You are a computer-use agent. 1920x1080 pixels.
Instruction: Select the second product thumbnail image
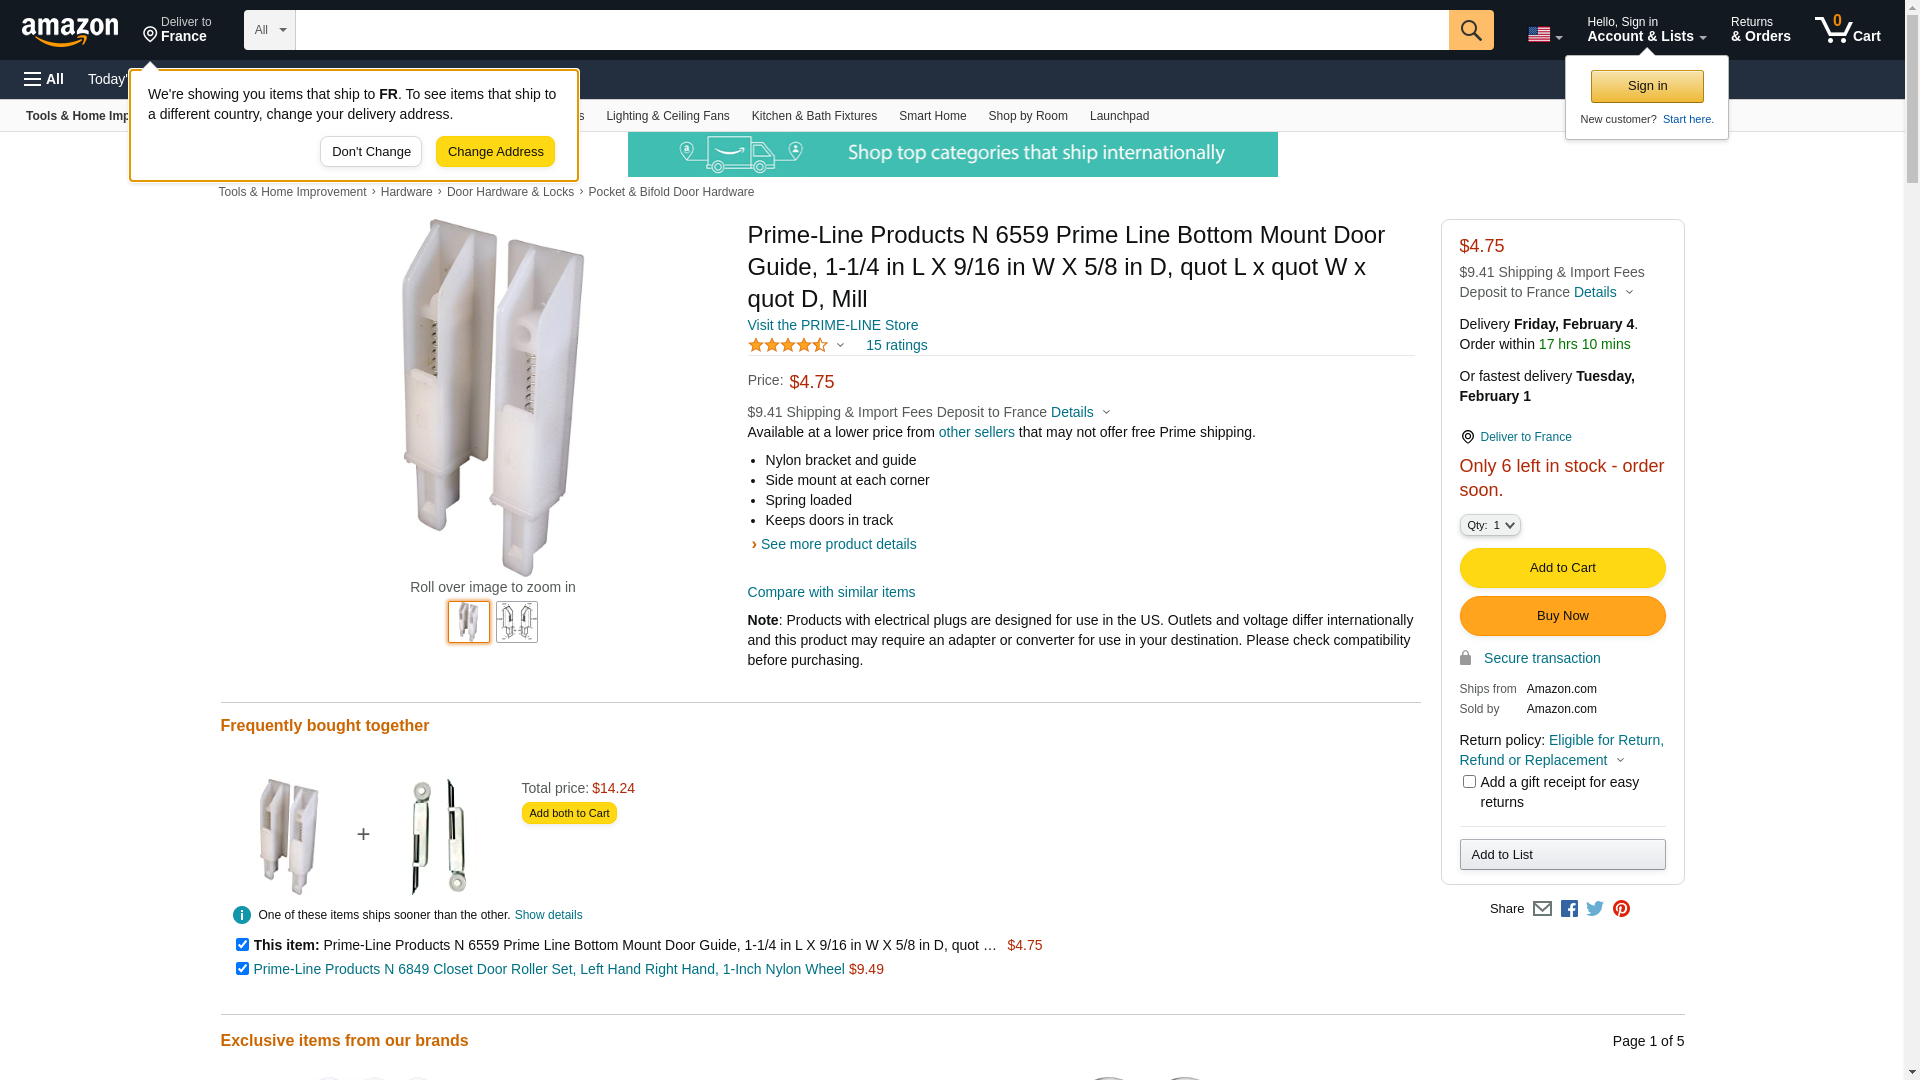517,622
